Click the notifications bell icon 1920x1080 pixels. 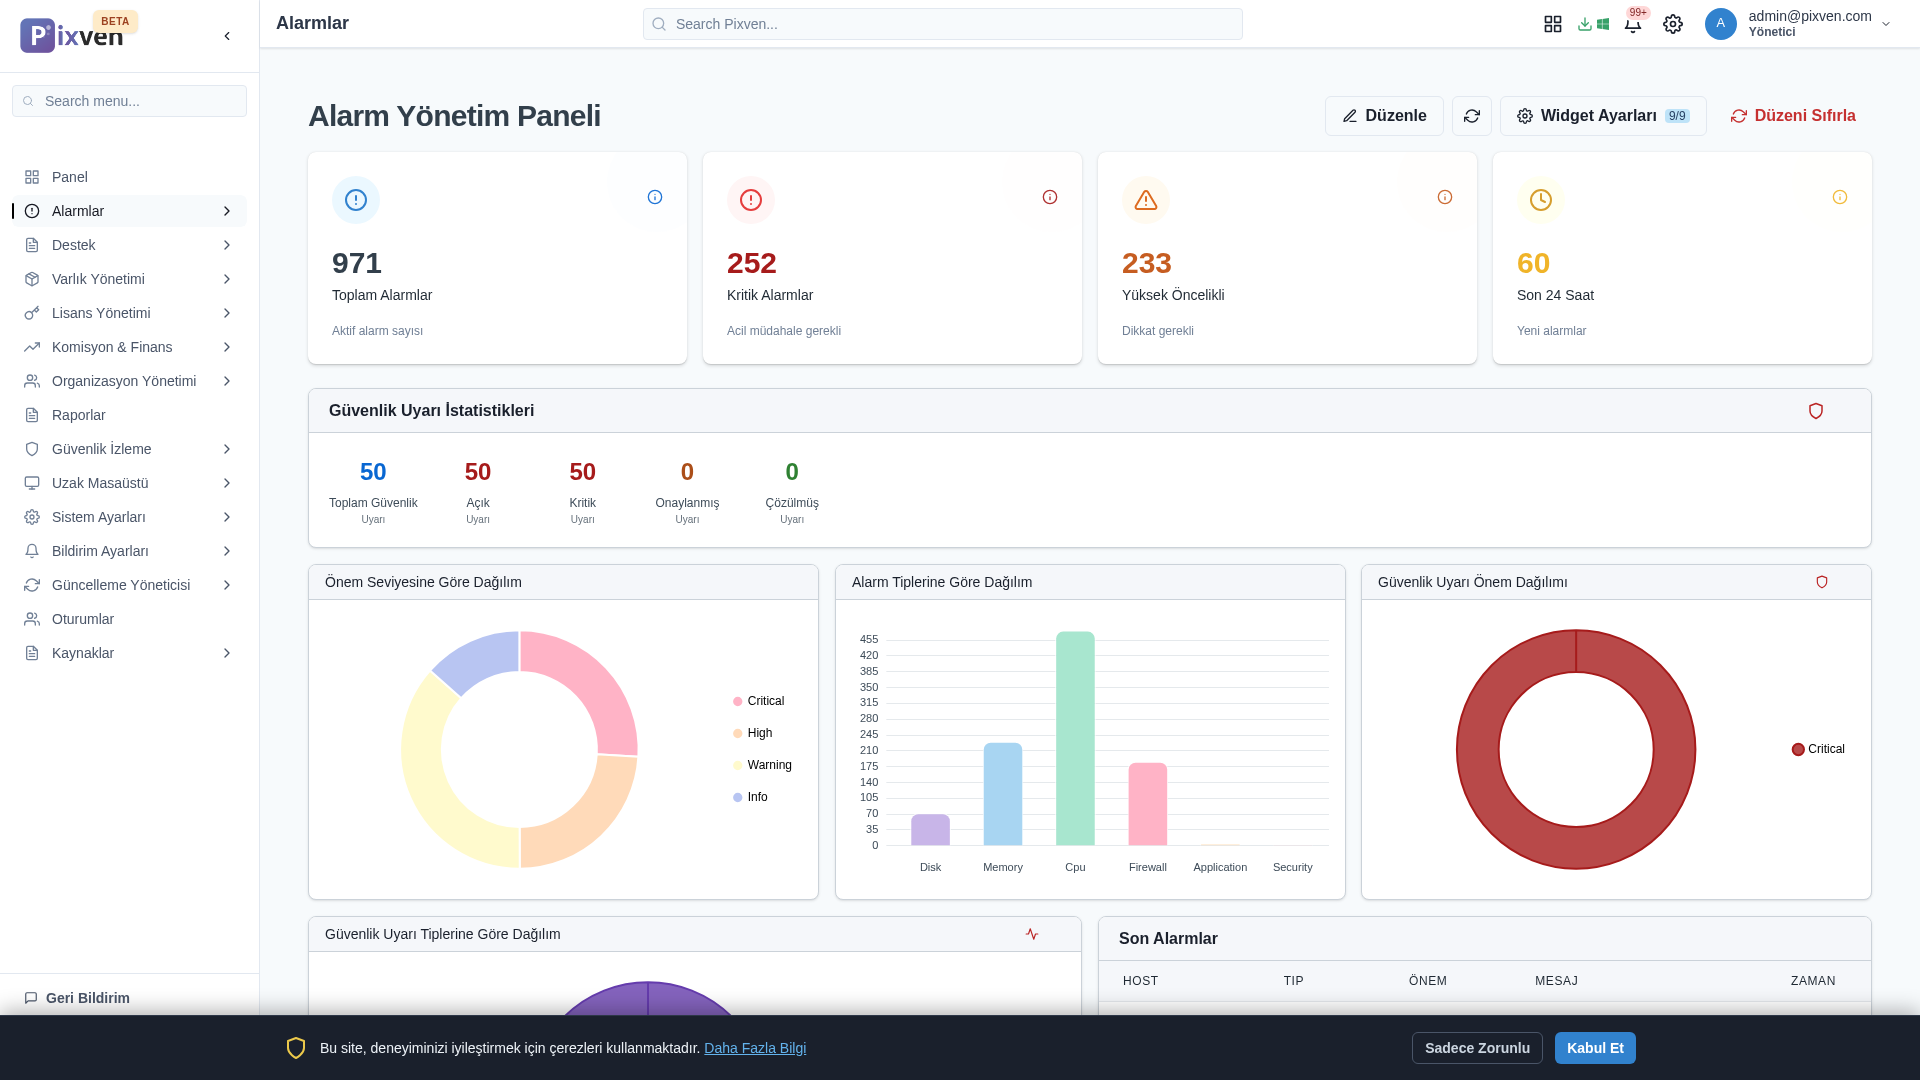coord(1632,25)
